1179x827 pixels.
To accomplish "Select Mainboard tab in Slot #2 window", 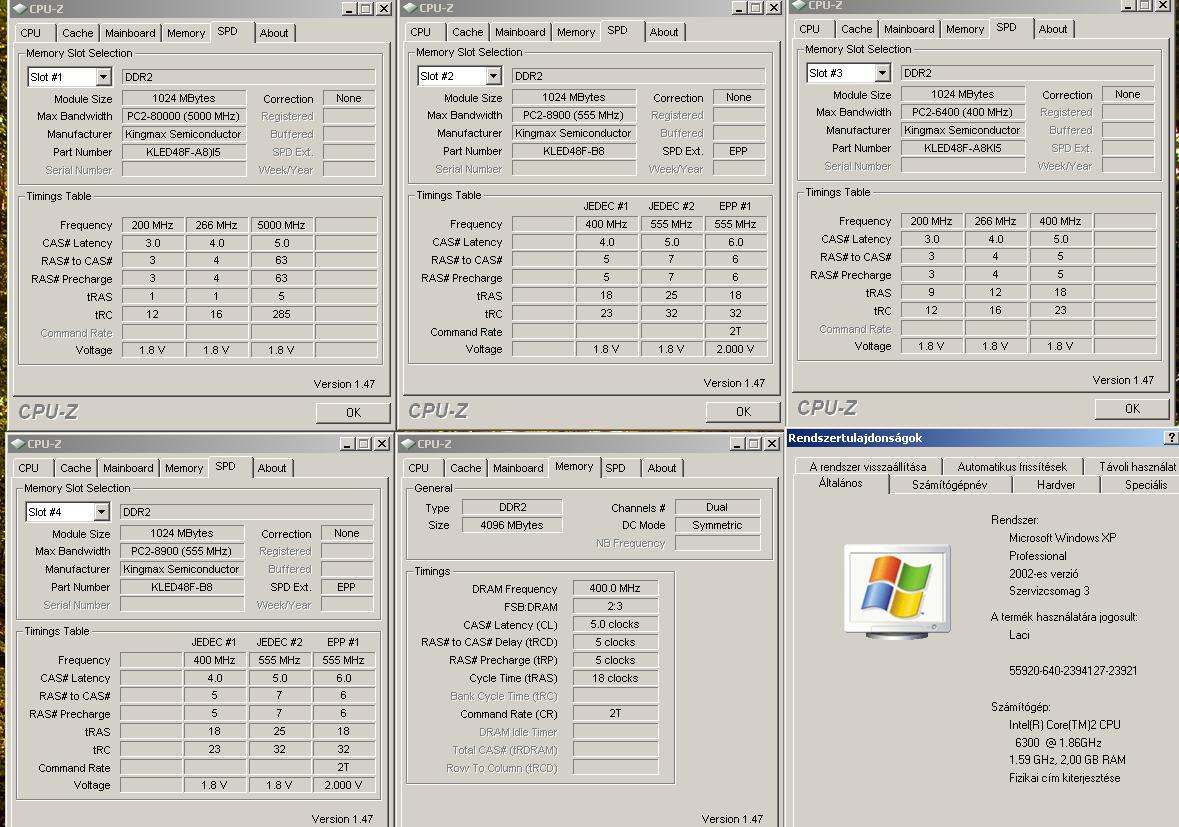I will [520, 32].
